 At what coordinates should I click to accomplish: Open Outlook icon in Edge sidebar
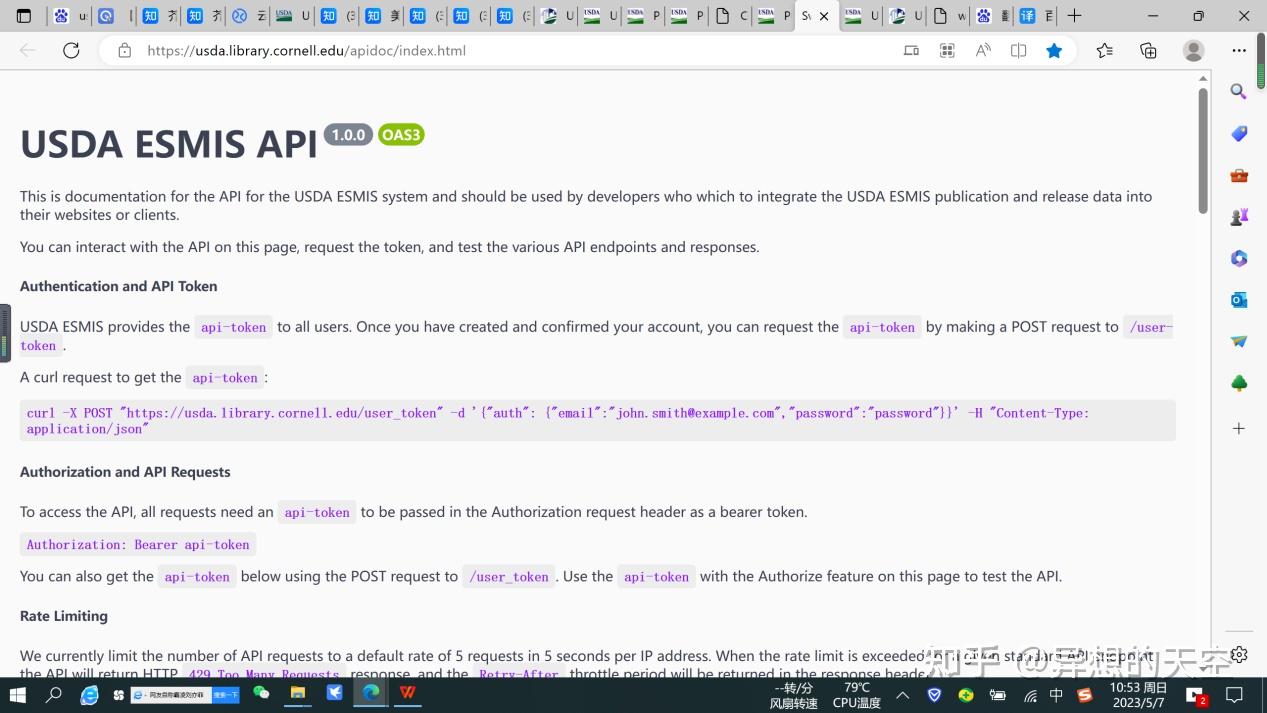(x=1239, y=300)
